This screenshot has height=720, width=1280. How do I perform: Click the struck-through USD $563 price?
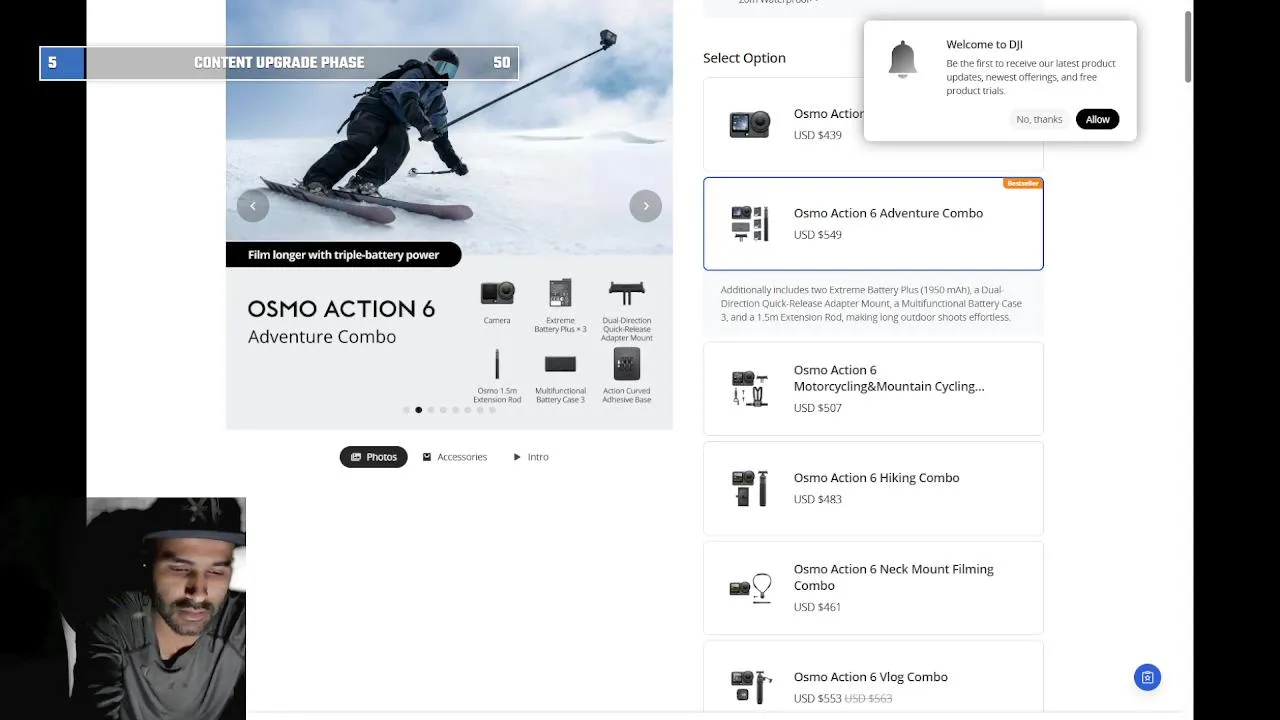(x=868, y=698)
